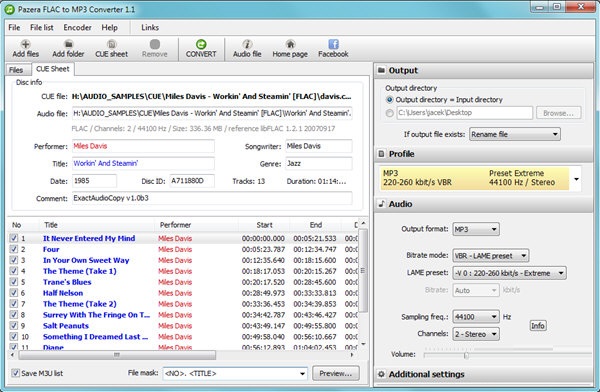Screen dimensions: 600x392
Task: Open the Help menu
Action: click(109, 28)
